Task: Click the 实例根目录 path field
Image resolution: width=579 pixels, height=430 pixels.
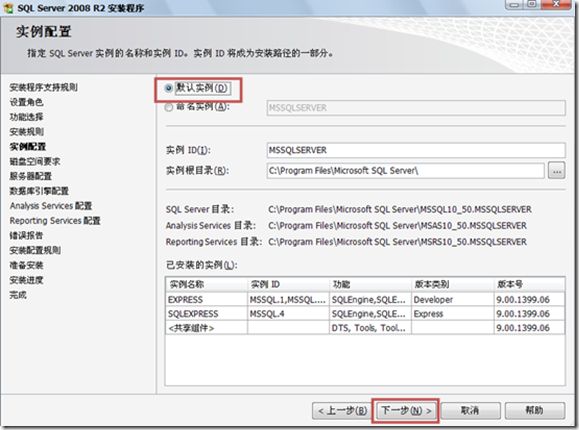Action: (x=405, y=171)
